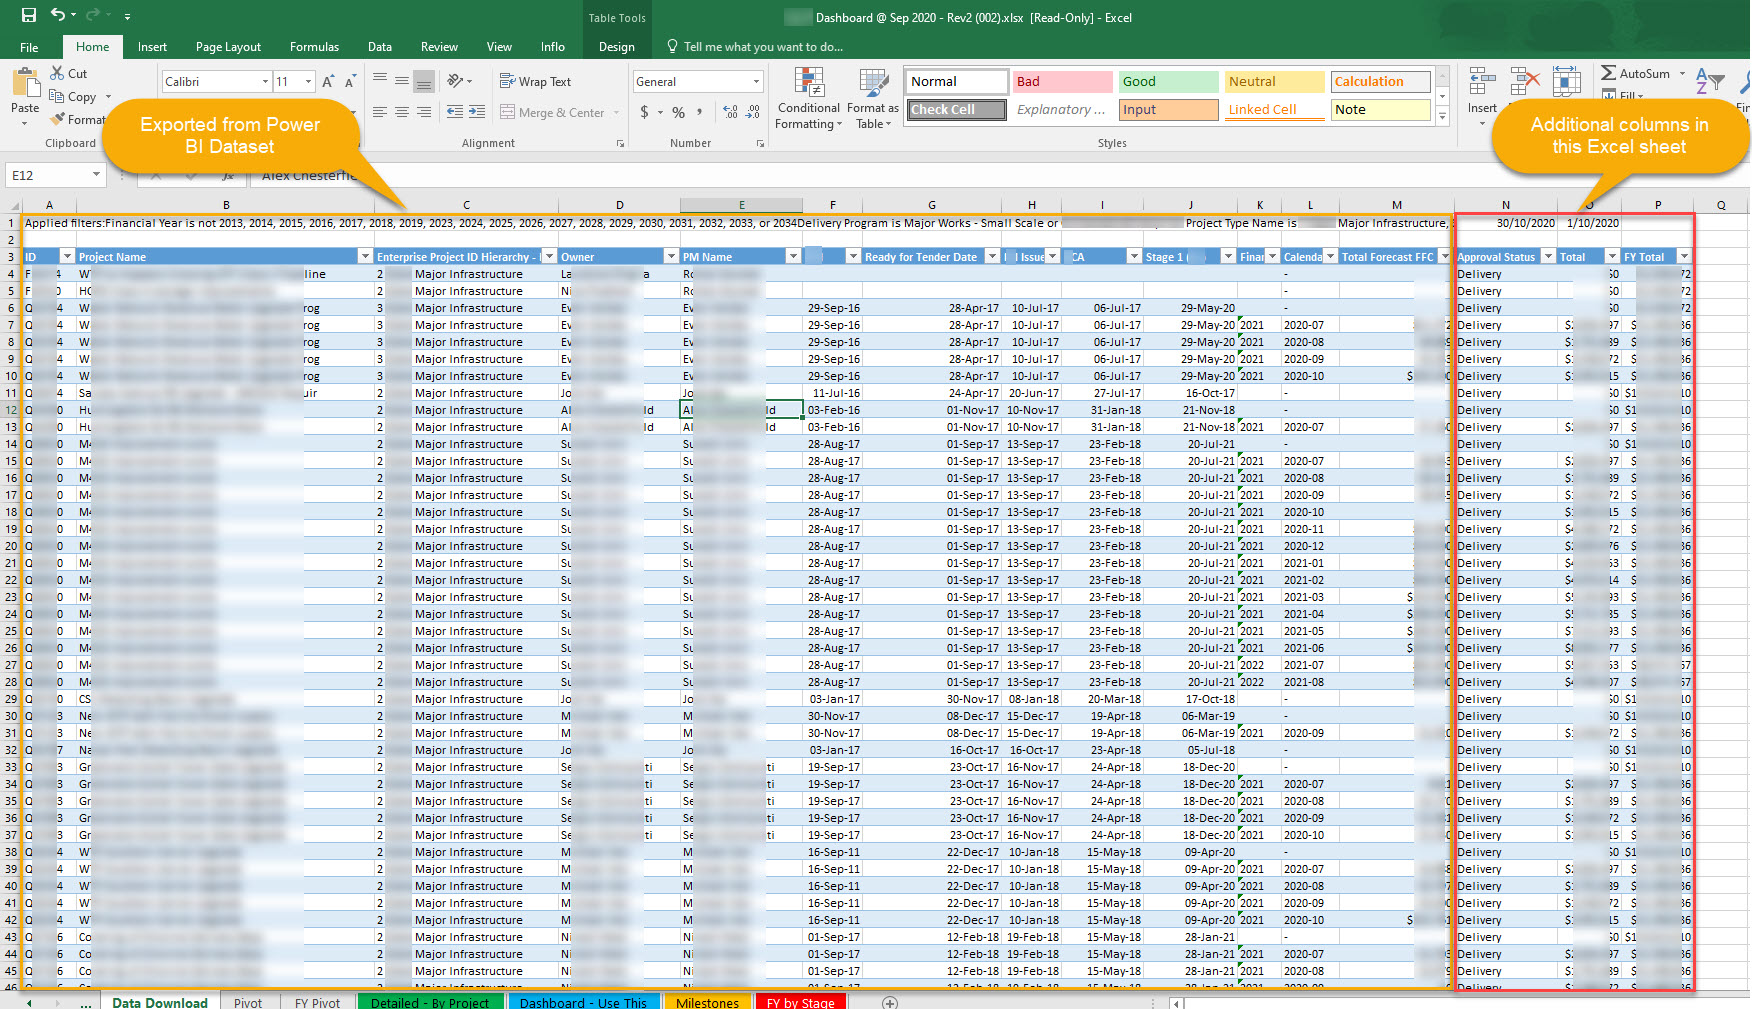Click the Paste clipboard icon
The image size is (1752, 1009).
click(x=25, y=83)
